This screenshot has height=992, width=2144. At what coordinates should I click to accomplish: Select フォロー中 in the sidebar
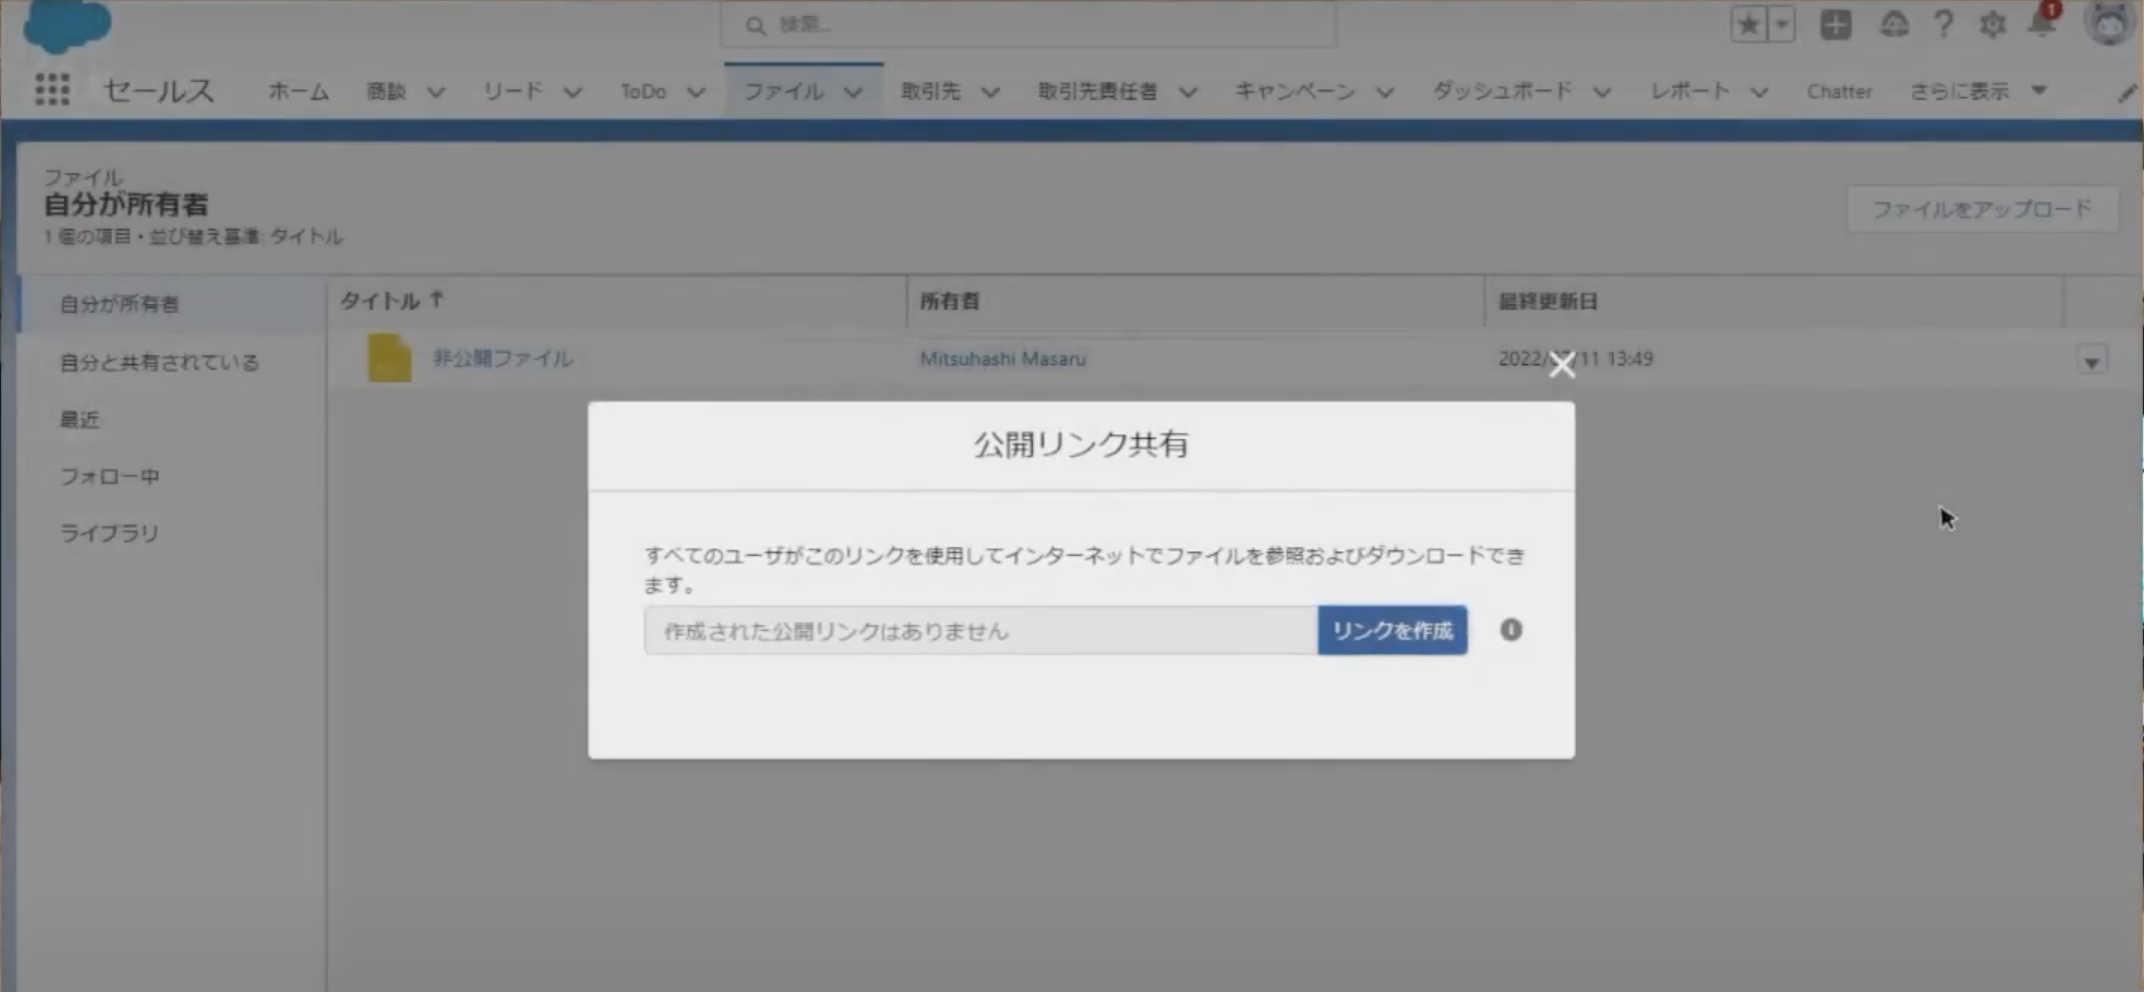point(110,476)
